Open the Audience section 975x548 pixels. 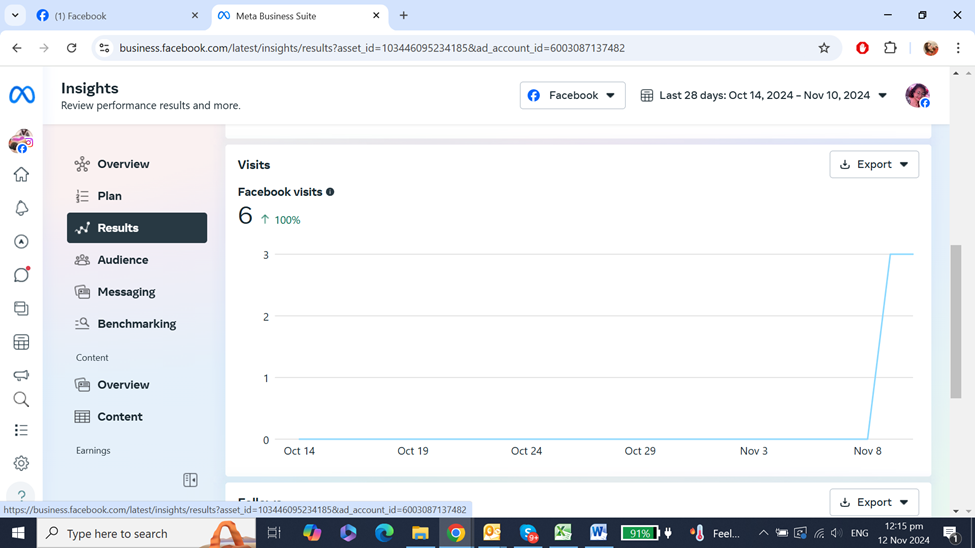pyautogui.click(x=137, y=260)
